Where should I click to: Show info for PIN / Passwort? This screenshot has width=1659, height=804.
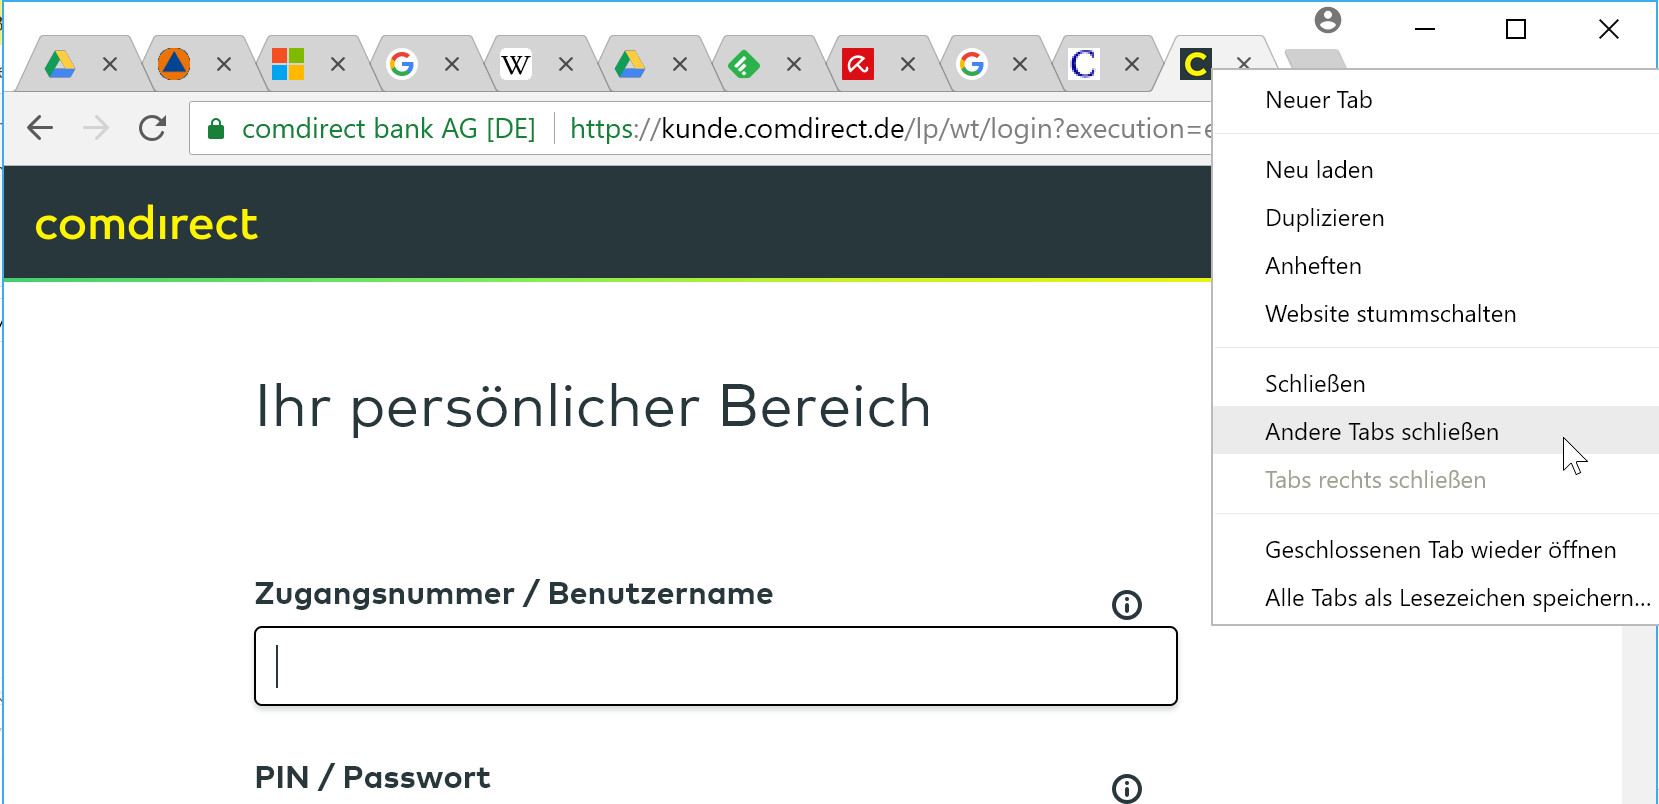(x=1127, y=788)
